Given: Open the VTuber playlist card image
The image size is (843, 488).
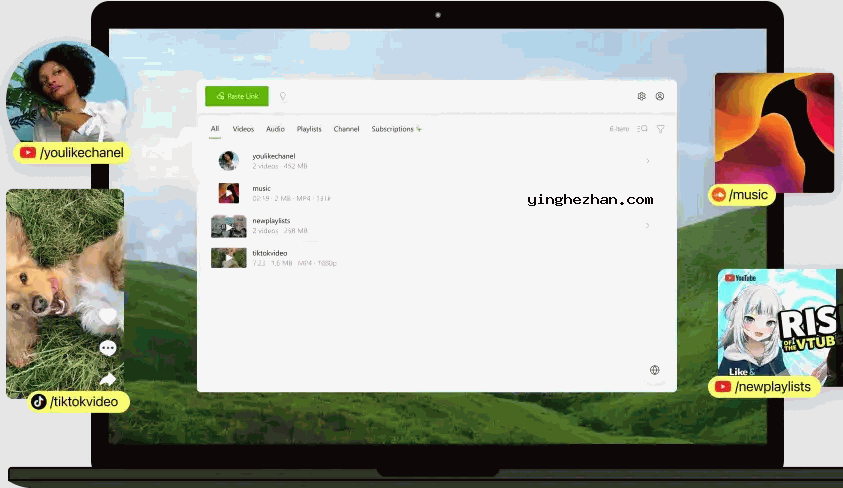Looking at the screenshot, I should tap(780, 327).
